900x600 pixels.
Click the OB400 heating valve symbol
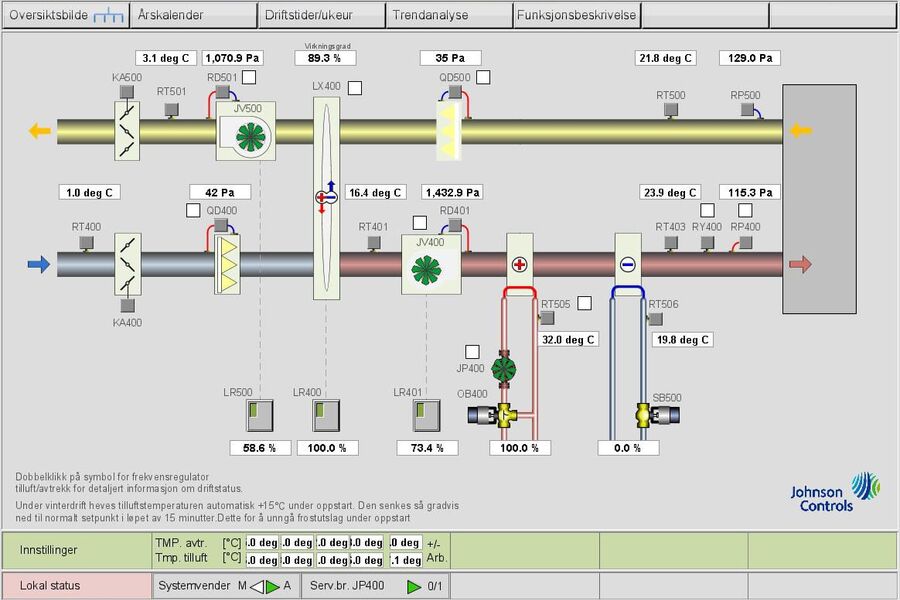point(508,415)
